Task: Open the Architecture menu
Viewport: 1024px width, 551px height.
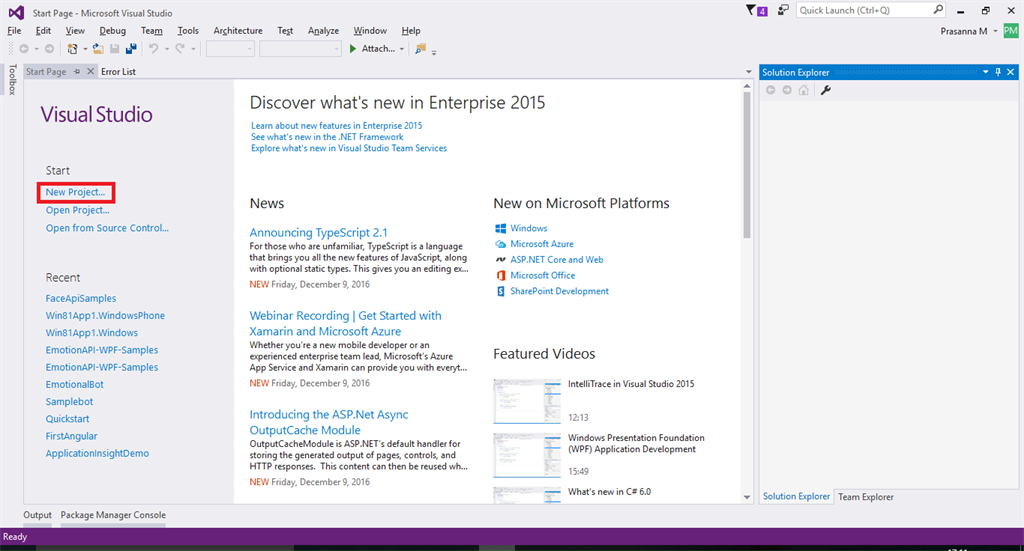Action: 237,31
